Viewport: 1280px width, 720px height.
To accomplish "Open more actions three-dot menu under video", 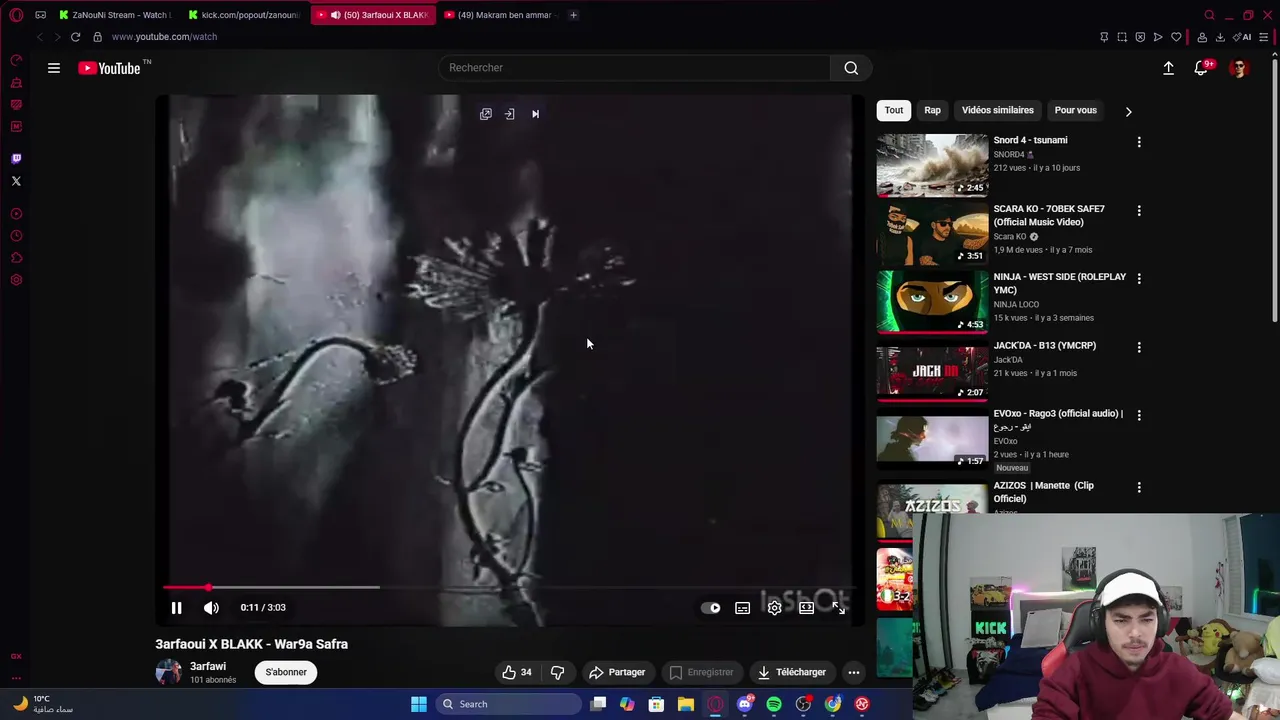I will [x=854, y=672].
